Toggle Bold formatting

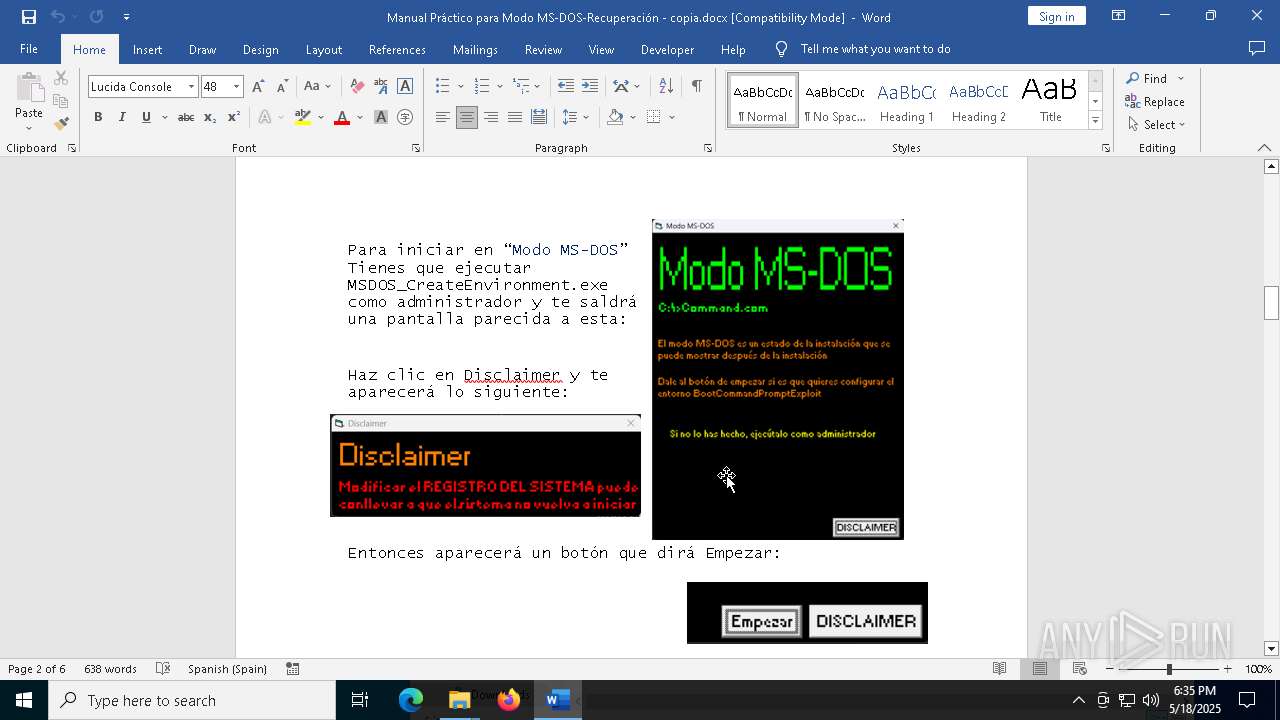pyautogui.click(x=98, y=117)
